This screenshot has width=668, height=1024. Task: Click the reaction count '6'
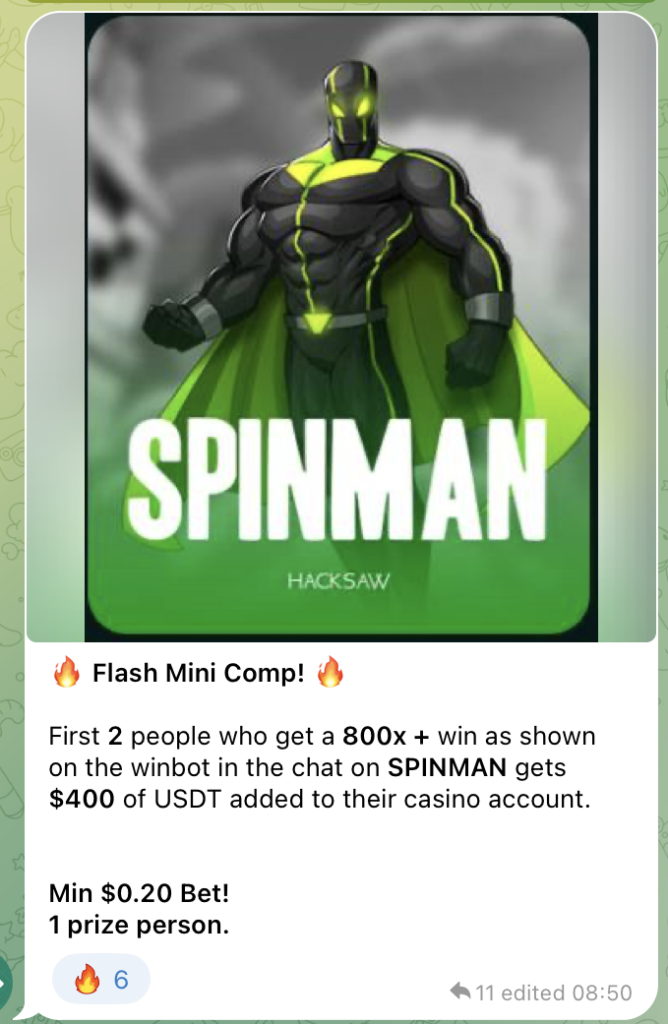pos(121,980)
